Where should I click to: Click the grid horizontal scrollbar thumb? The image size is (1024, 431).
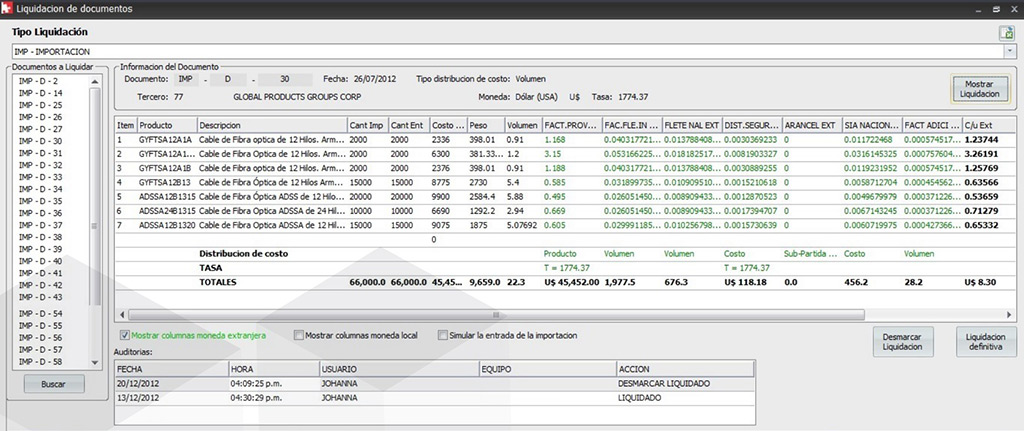496,315
